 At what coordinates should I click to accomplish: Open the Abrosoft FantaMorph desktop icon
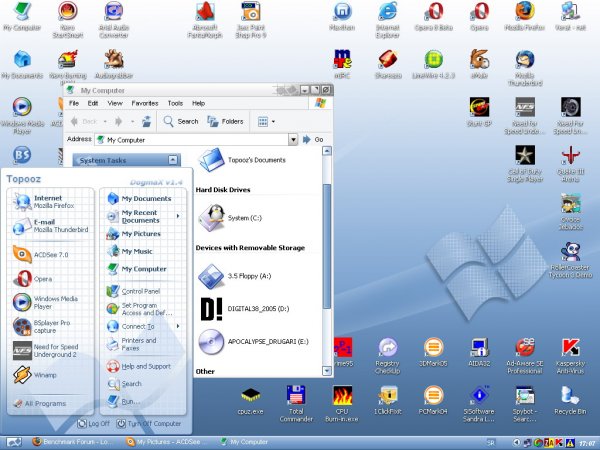point(205,20)
